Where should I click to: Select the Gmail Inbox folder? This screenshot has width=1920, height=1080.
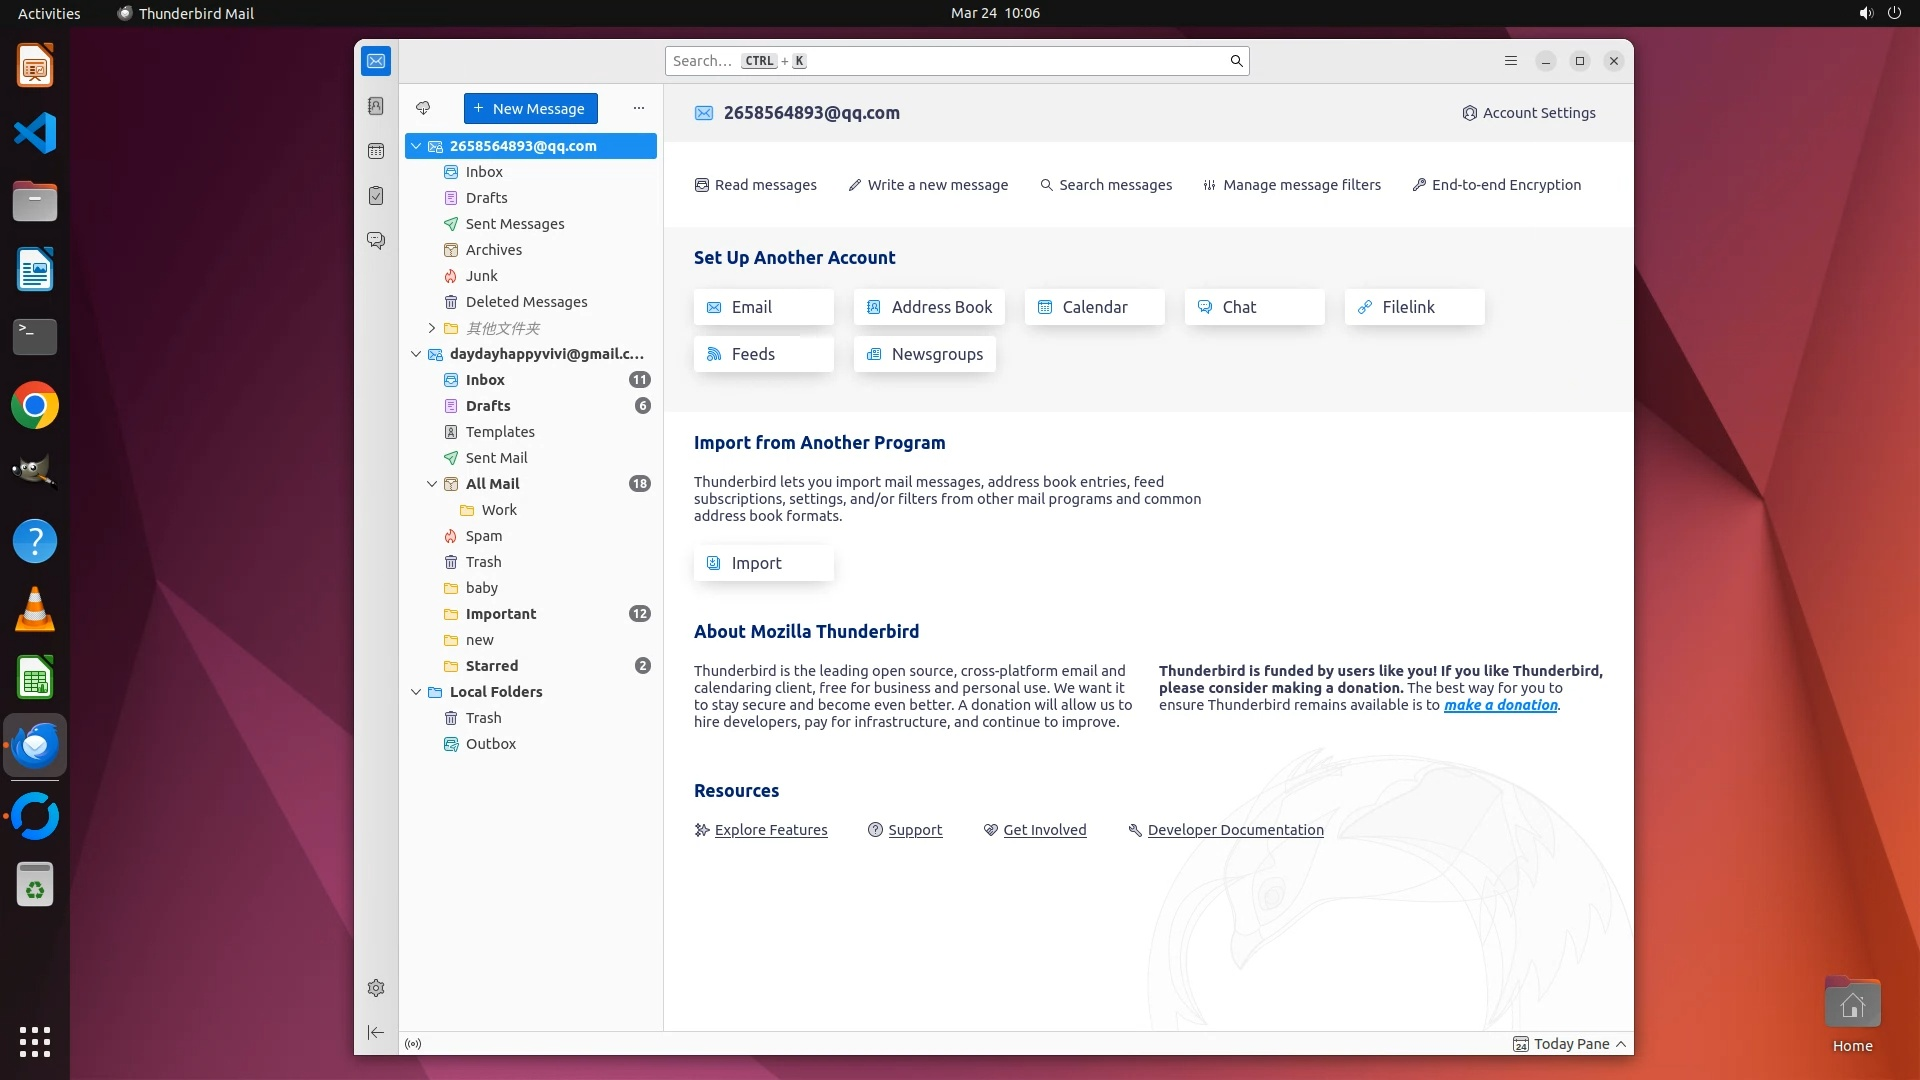pos(485,380)
